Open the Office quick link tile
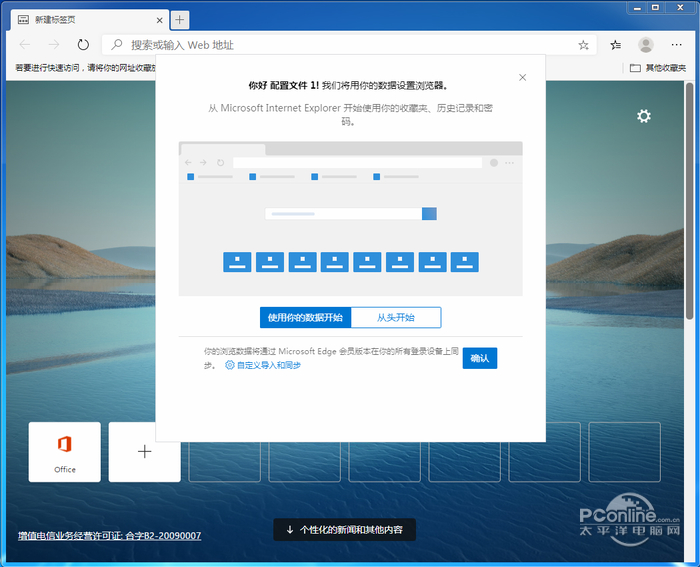 (x=65, y=452)
